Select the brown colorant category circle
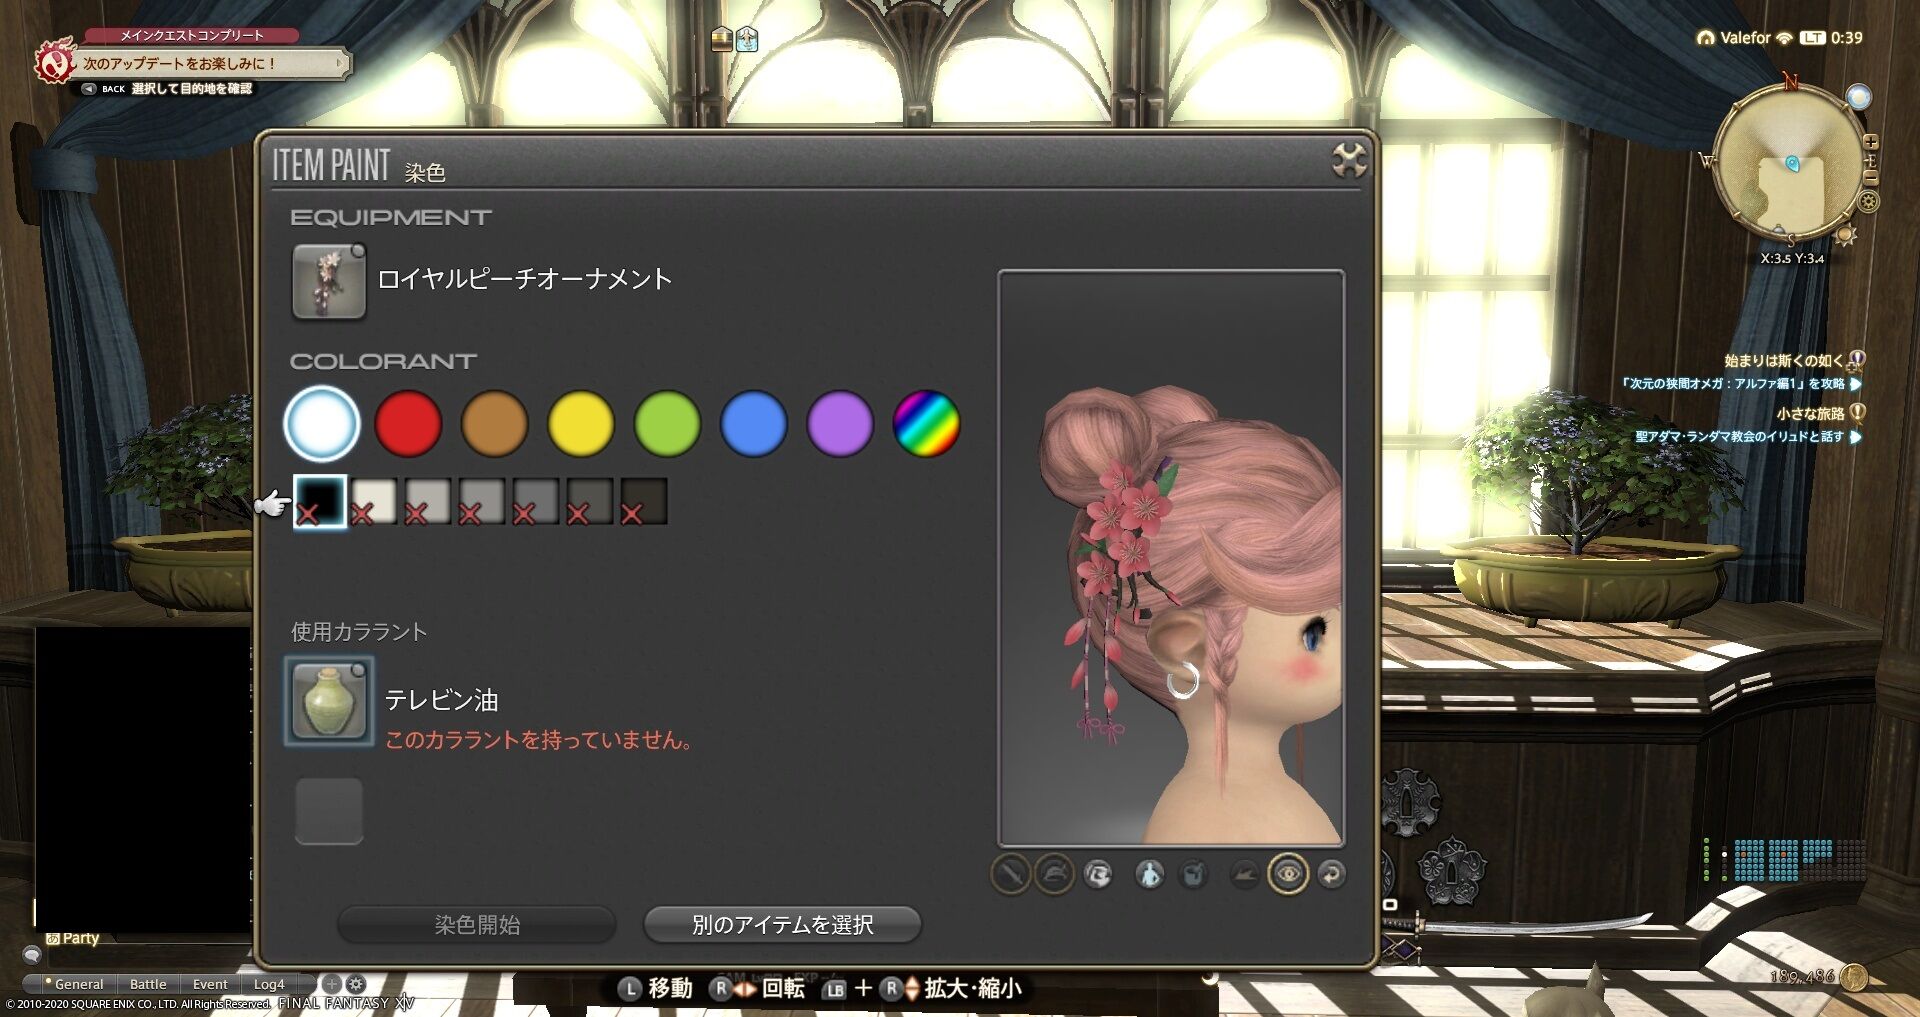 point(494,423)
